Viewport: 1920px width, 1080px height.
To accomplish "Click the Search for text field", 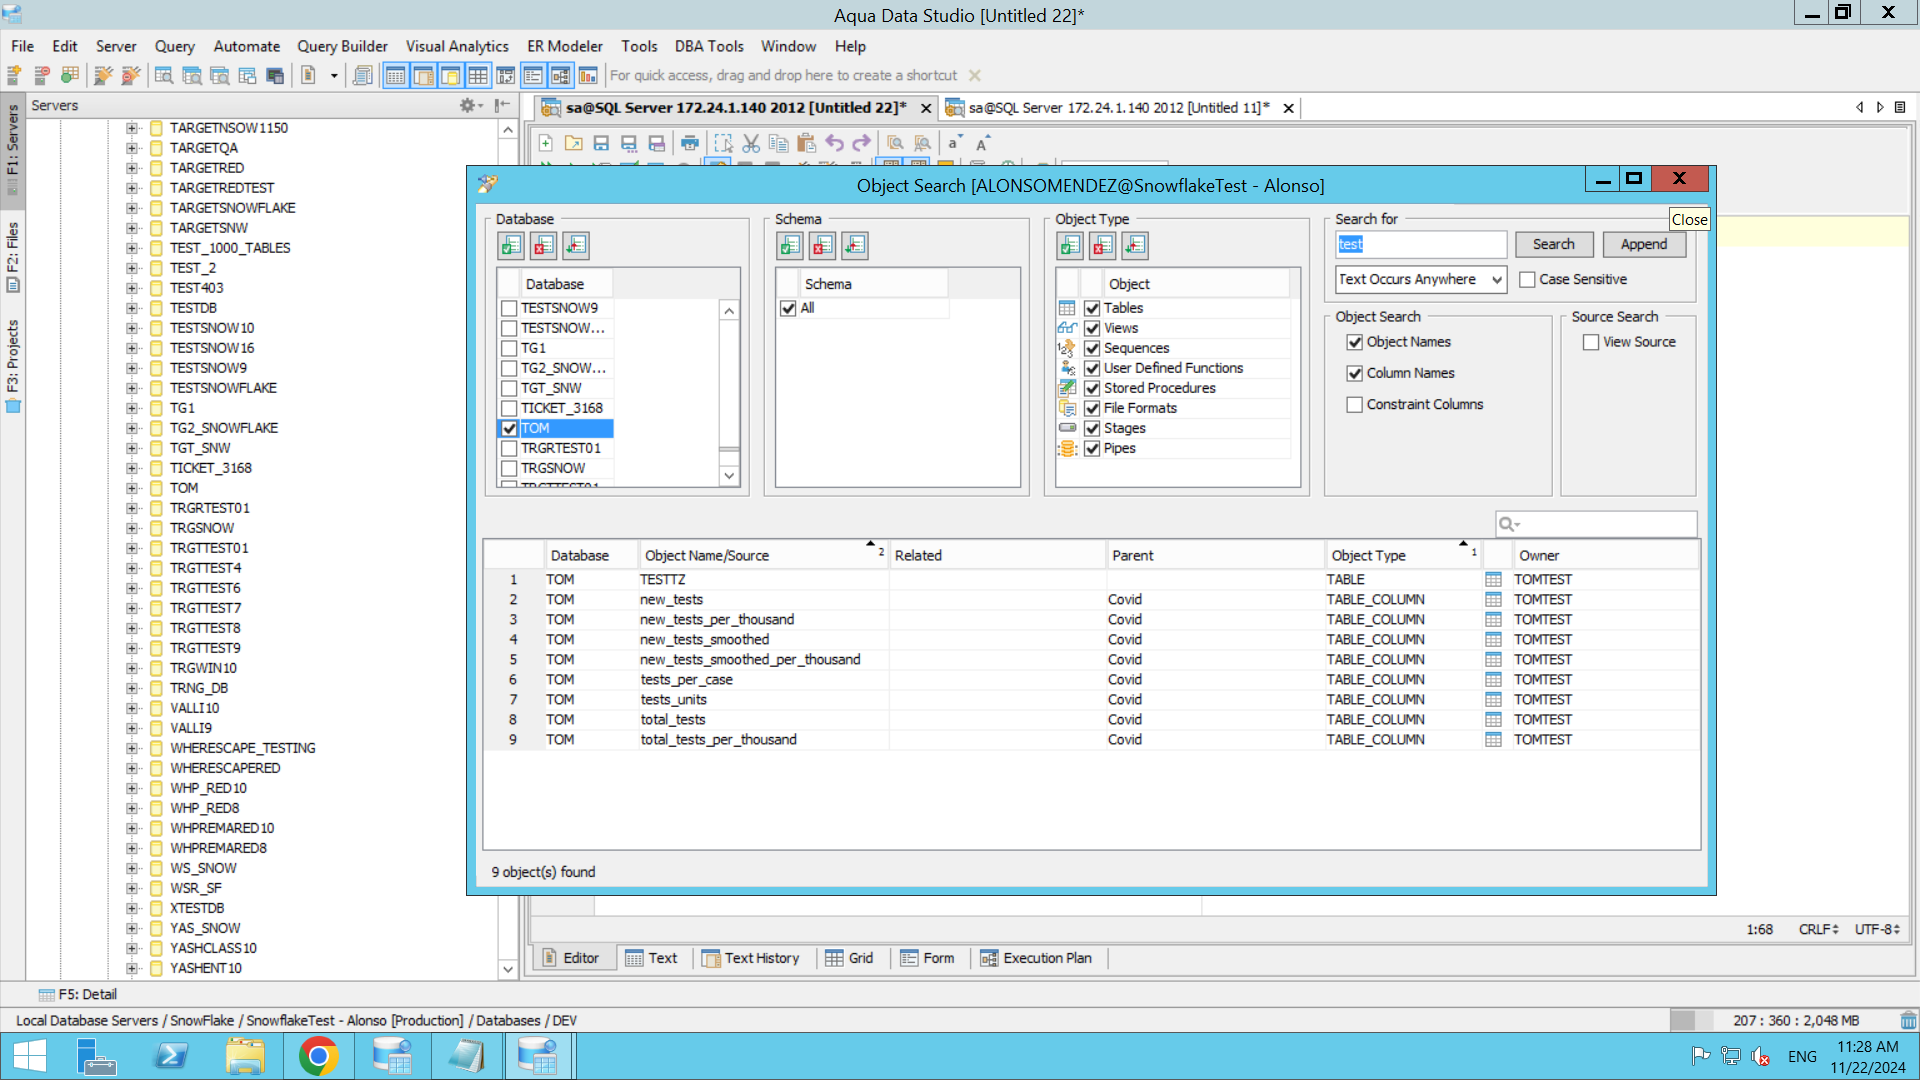I will coord(1421,244).
